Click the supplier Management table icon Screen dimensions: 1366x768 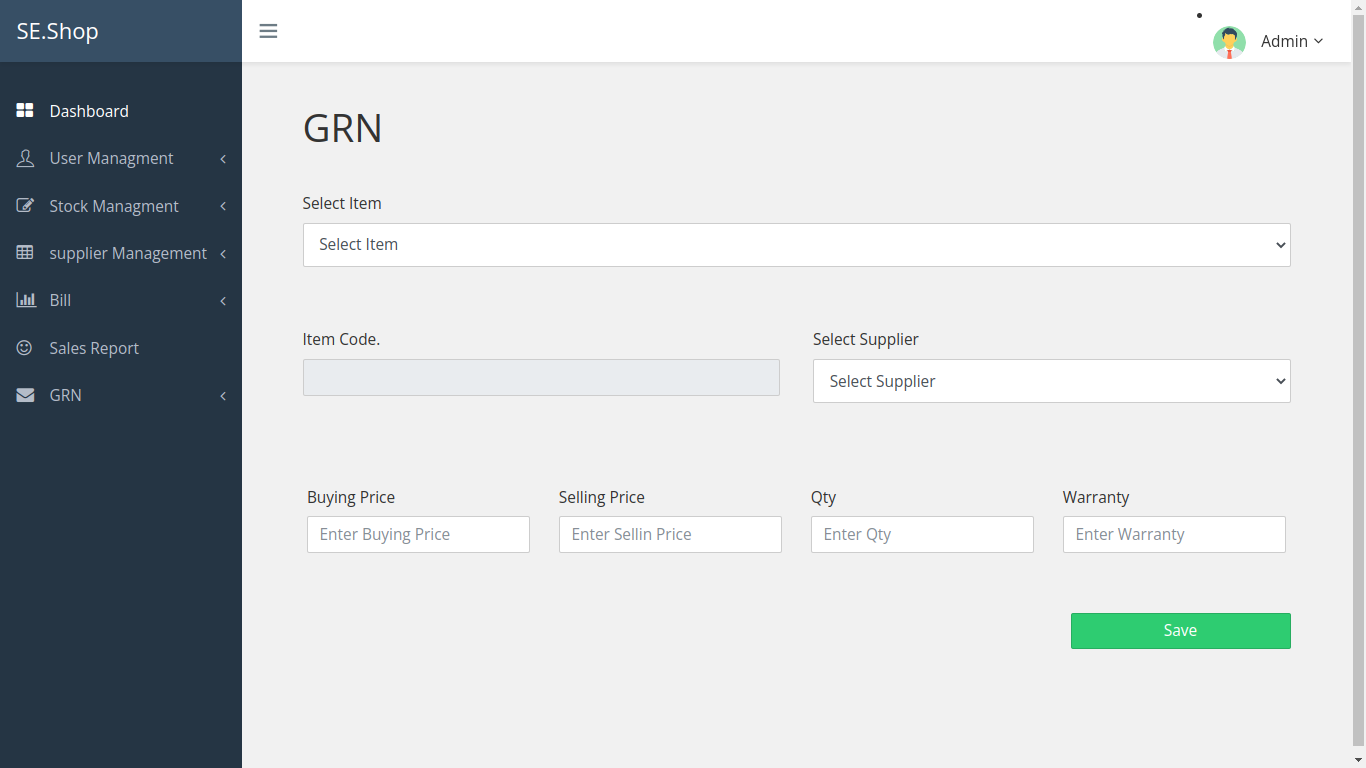pyautogui.click(x=24, y=252)
